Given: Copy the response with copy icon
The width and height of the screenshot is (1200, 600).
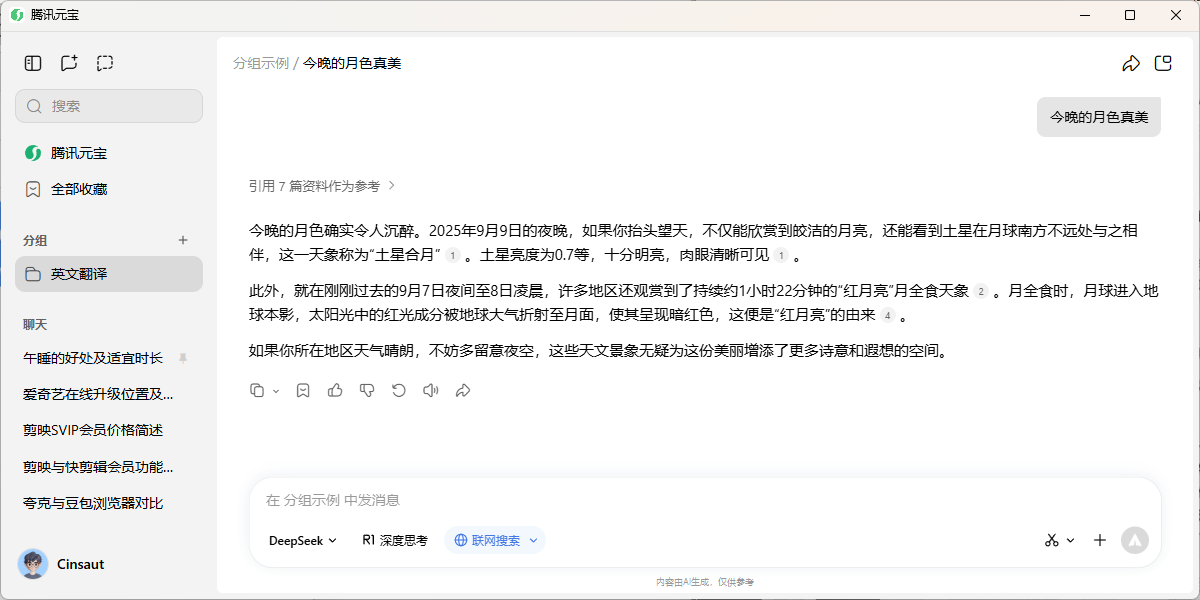Looking at the screenshot, I should click(x=257, y=390).
